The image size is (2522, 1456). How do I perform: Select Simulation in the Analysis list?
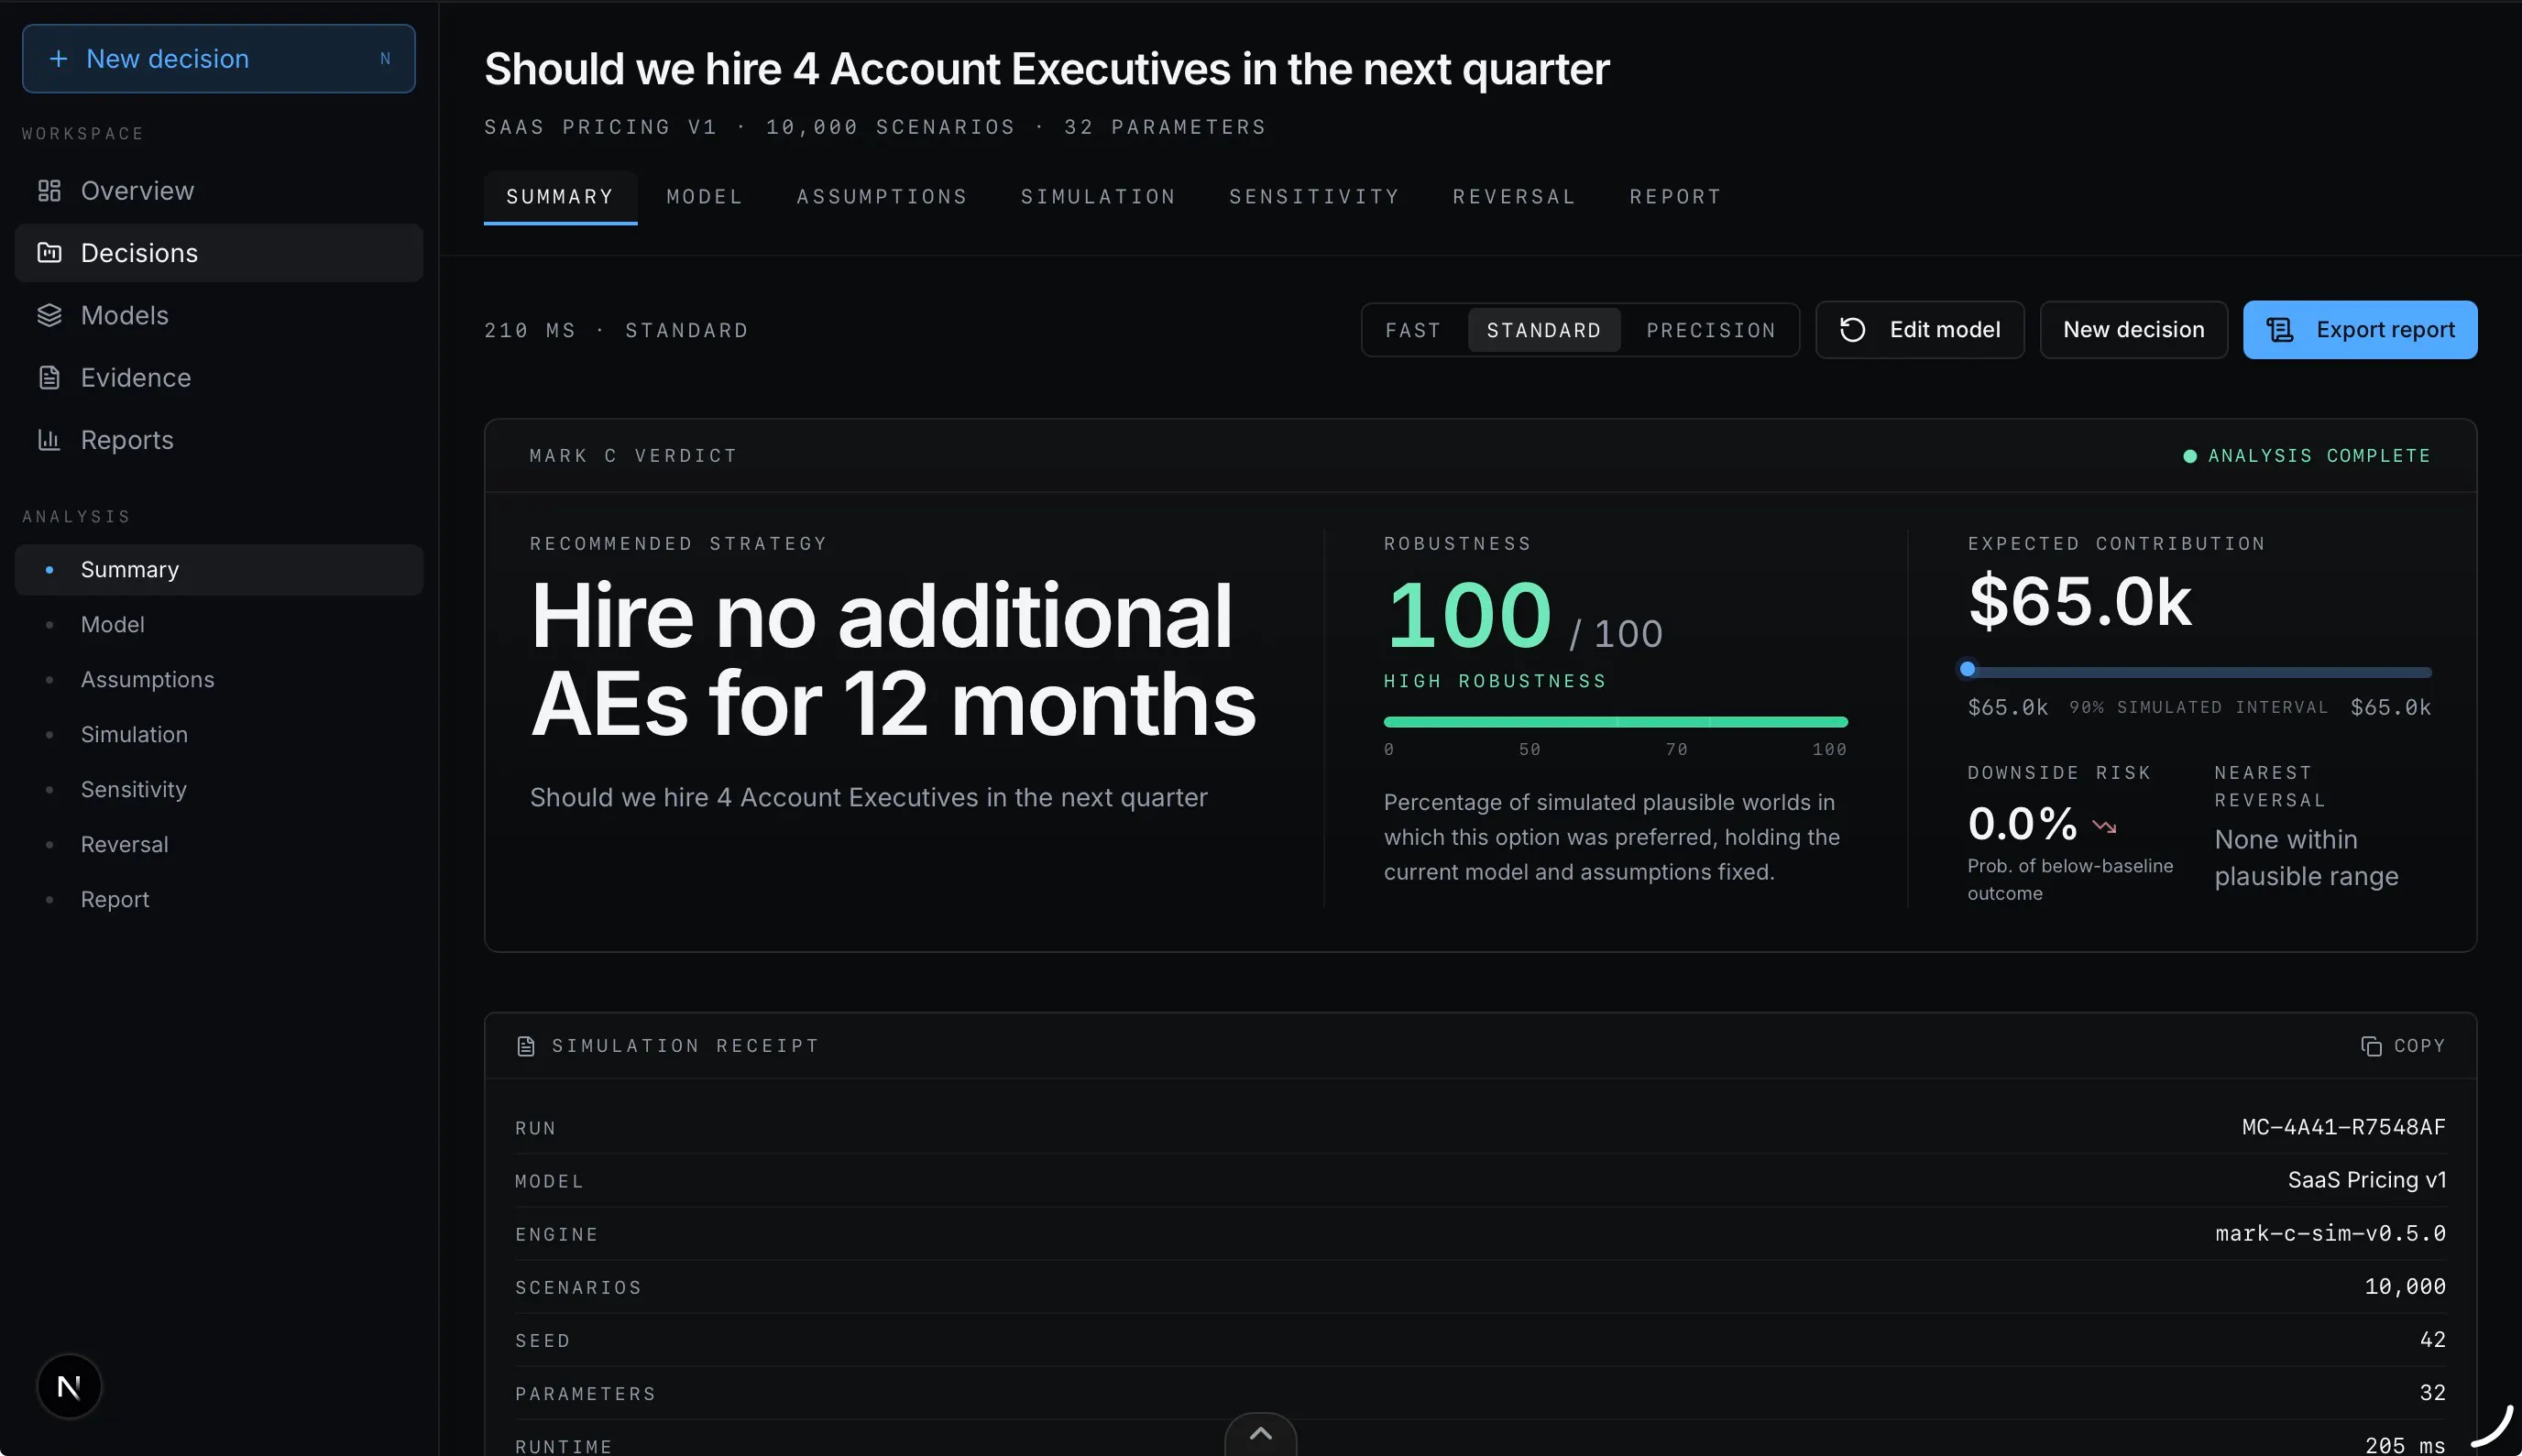pyautogui.click(x=219, y=735)
